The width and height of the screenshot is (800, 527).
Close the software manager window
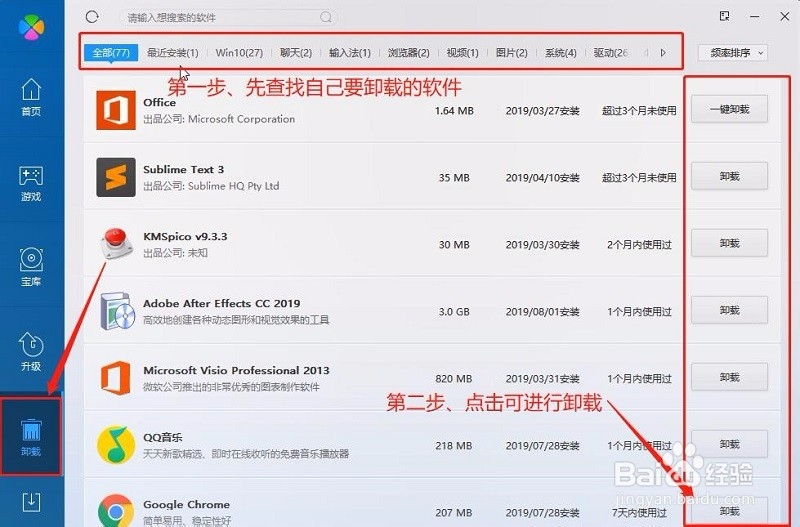[785, 16]
